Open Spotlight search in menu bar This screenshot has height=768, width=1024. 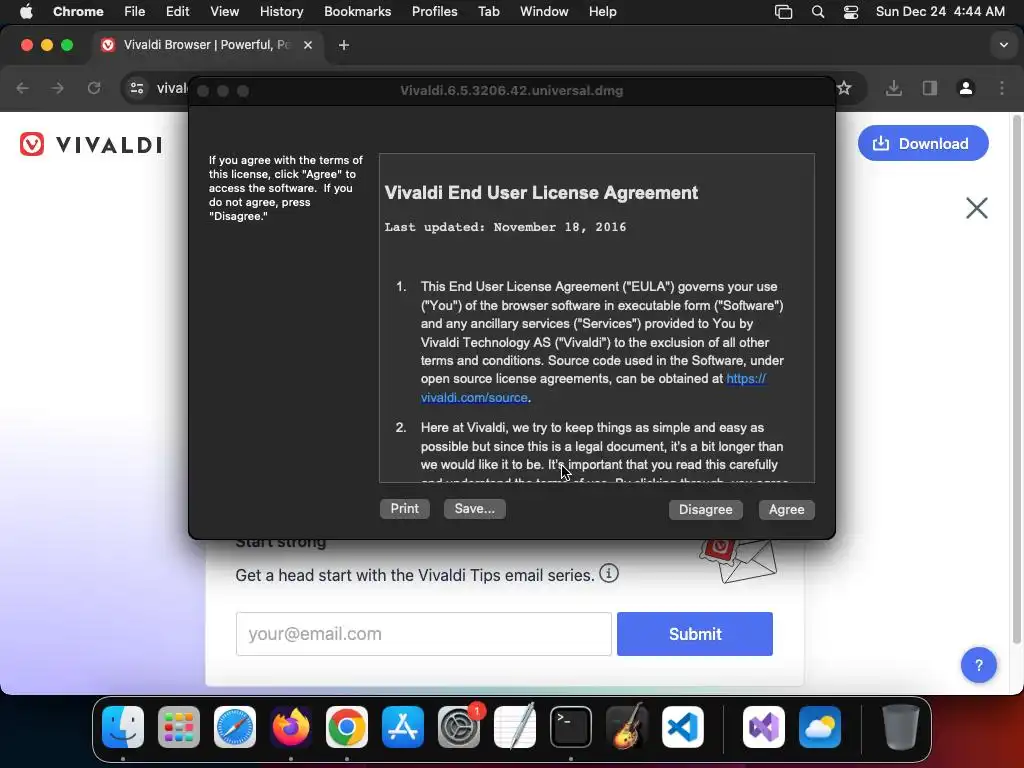click(x=818, y=12)
